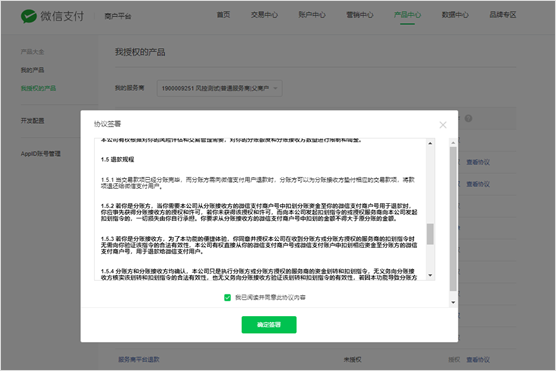Open the 数据中心 tab
Screen dimensions: 556x371
[455, 15]
